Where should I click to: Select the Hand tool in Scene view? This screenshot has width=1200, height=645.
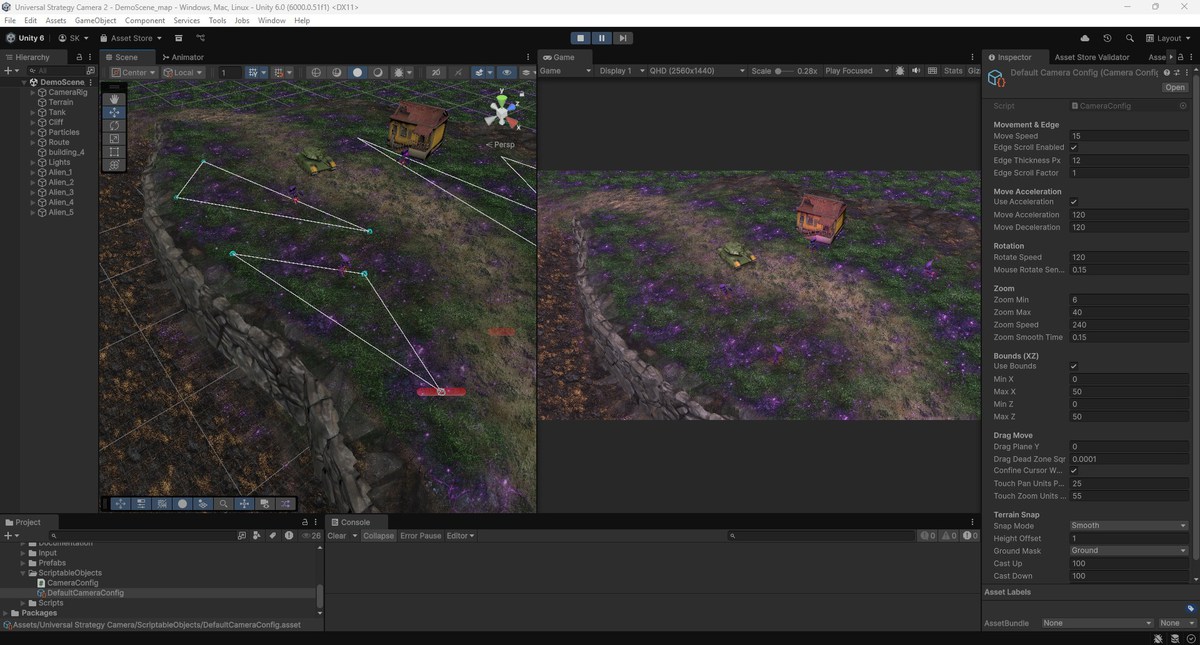114,99
